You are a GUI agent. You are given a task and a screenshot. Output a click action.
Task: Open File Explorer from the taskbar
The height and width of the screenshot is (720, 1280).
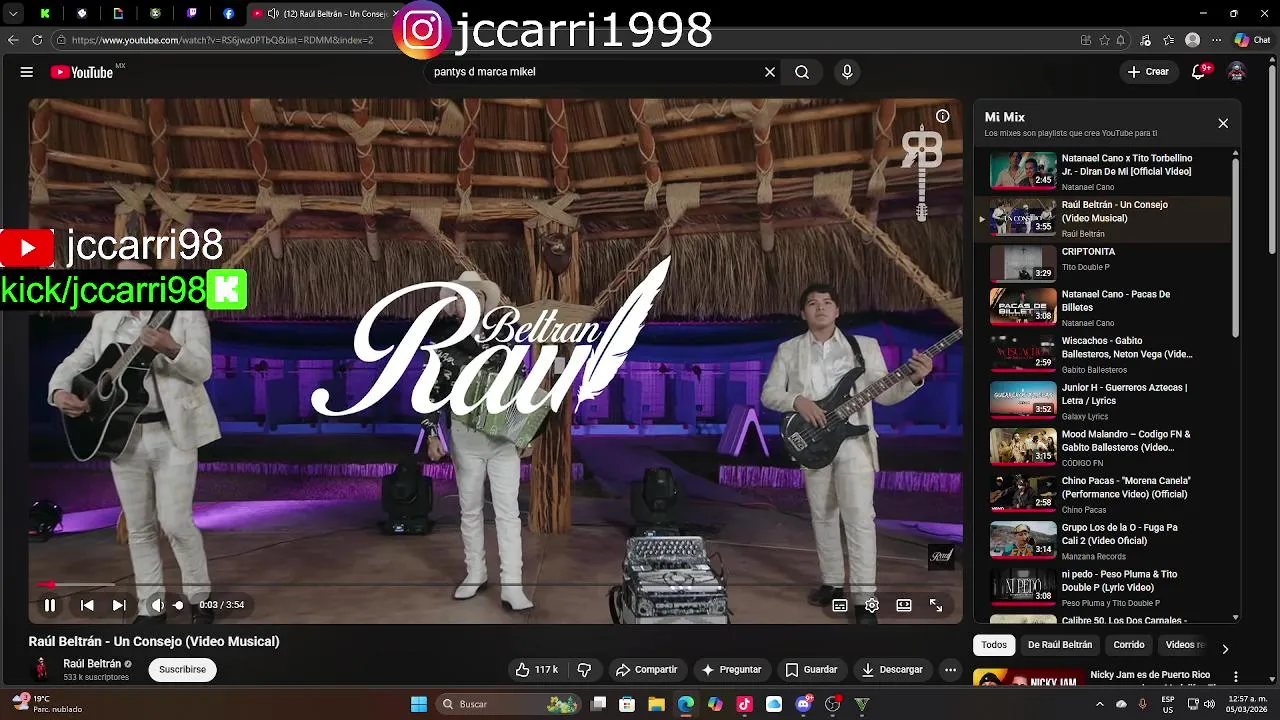coord(656,704)
